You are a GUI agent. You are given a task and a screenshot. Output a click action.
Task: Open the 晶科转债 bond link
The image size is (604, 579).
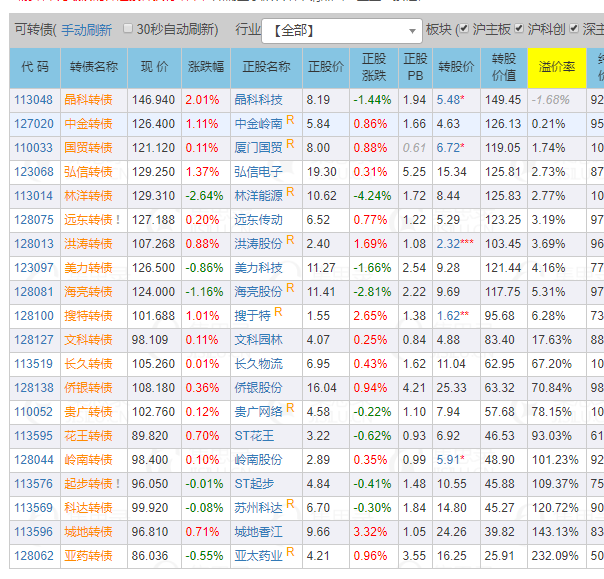(88, 100)
